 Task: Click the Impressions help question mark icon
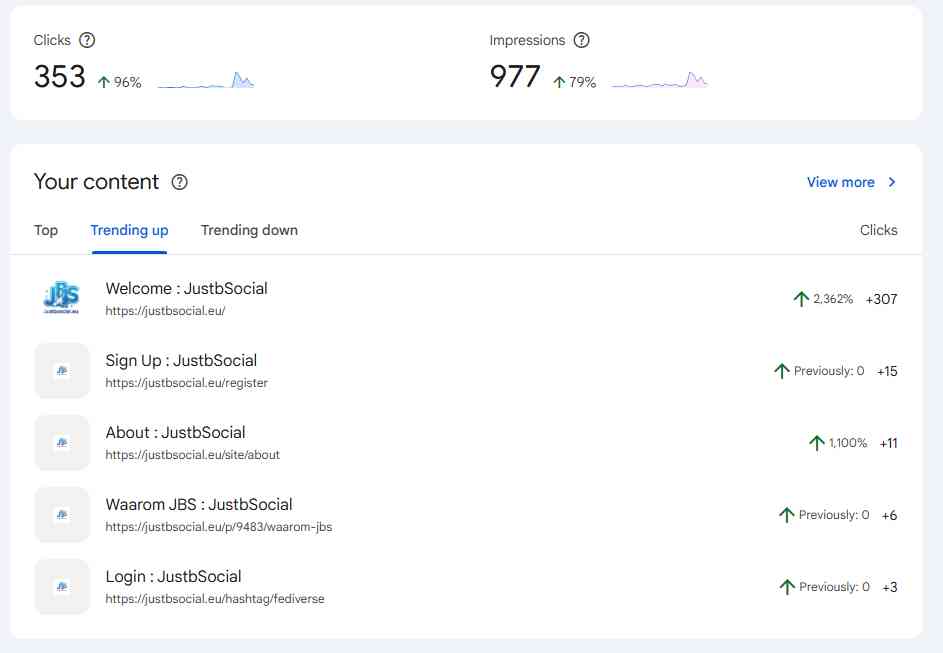pyautogui.click(x=581, y=41)
